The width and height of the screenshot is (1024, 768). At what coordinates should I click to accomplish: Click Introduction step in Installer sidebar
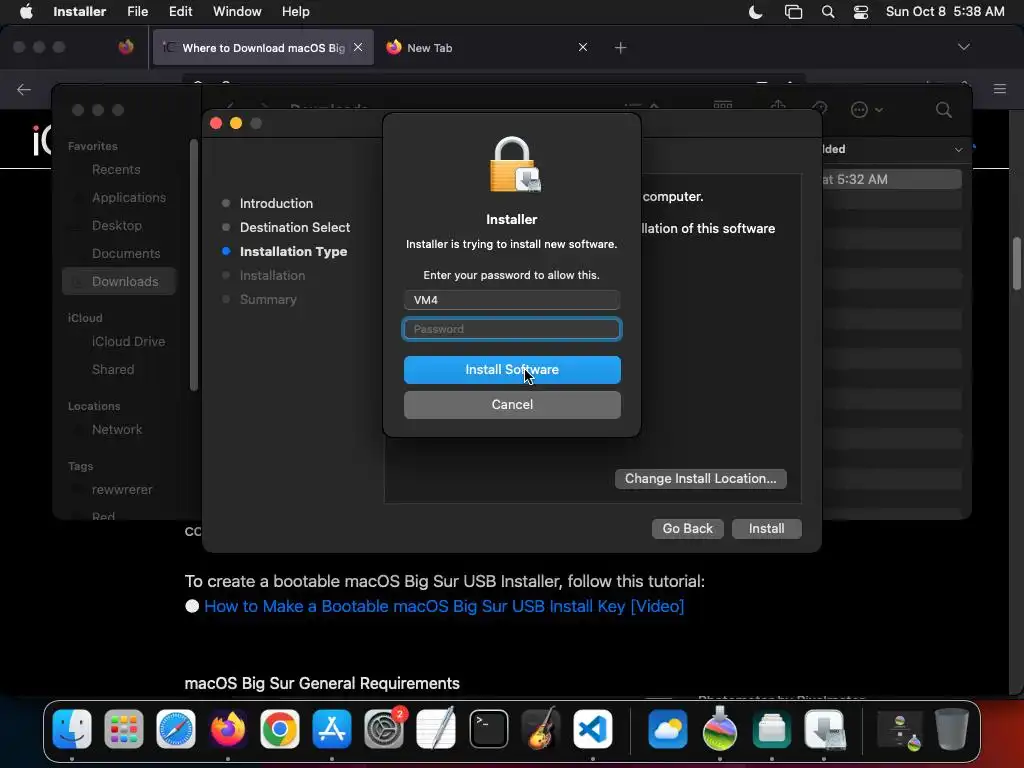coord(276,204)
